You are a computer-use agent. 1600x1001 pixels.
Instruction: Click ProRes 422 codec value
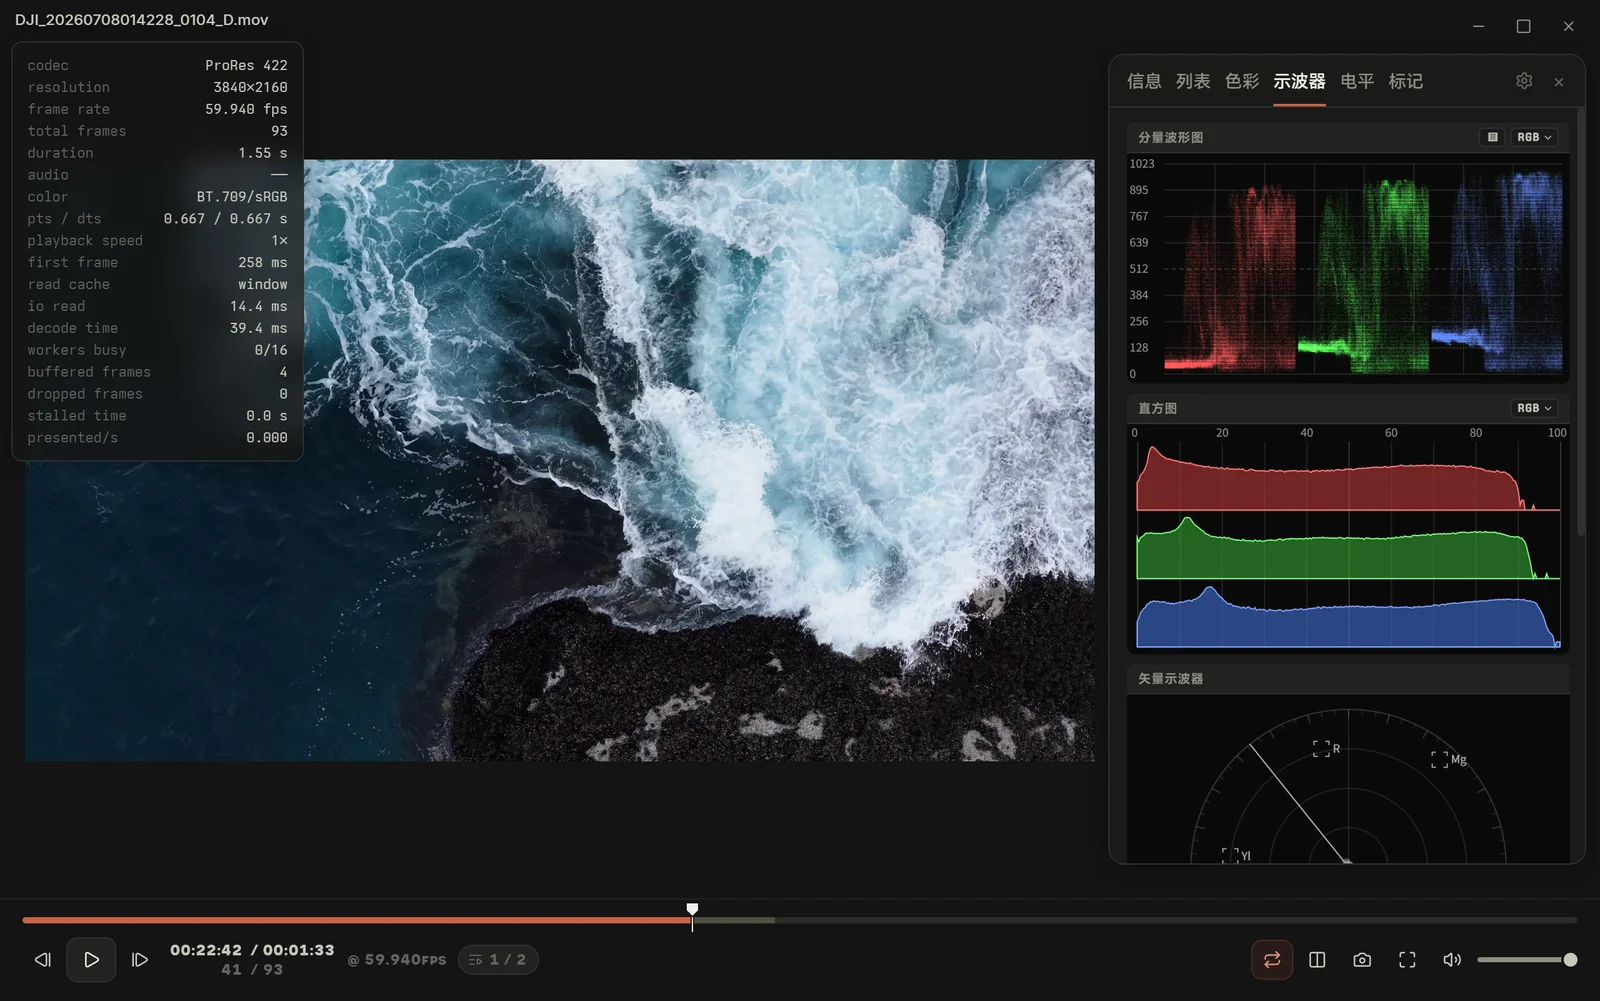pyautogui.click(x=246, y=65)
